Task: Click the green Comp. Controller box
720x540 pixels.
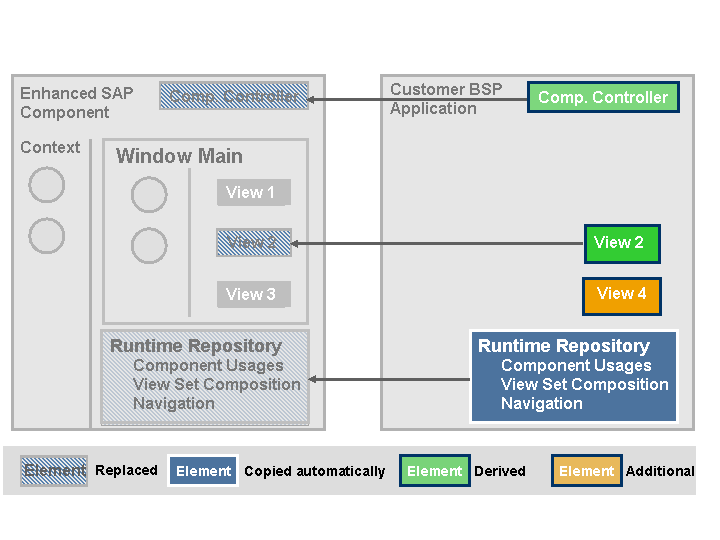Action: pos(603,97)
